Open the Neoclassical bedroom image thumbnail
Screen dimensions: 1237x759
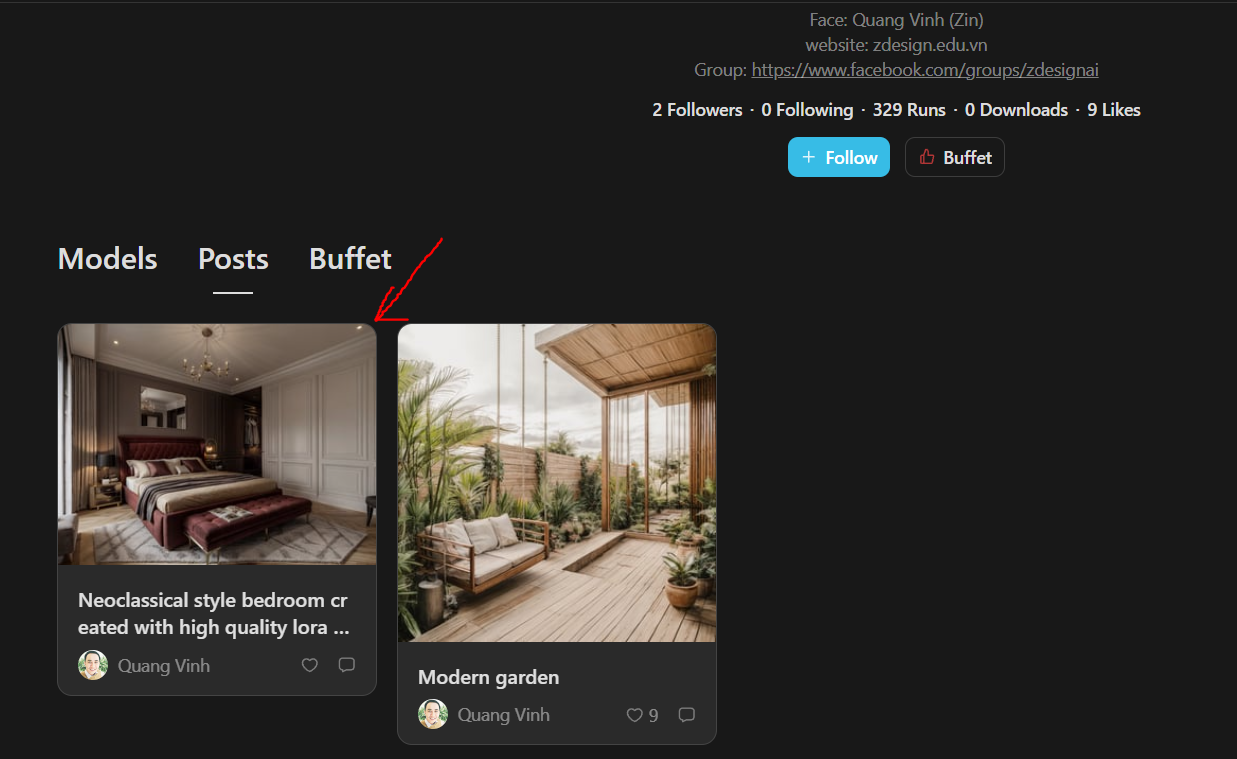coord(217,444)
